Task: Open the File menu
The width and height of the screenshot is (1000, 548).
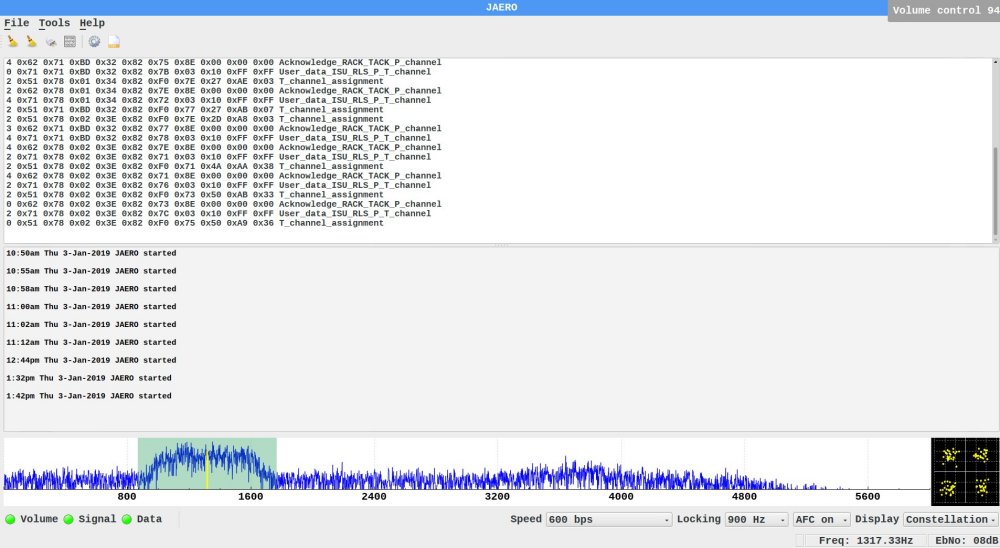Action: [x=16, y=23]
